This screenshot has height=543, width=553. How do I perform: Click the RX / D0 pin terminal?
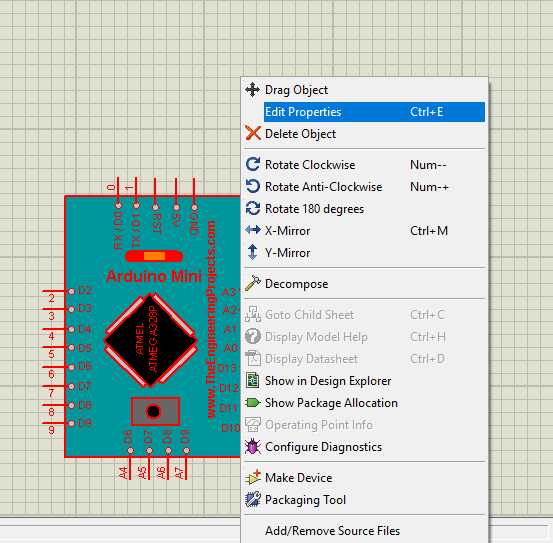click(x=118, y=206)
